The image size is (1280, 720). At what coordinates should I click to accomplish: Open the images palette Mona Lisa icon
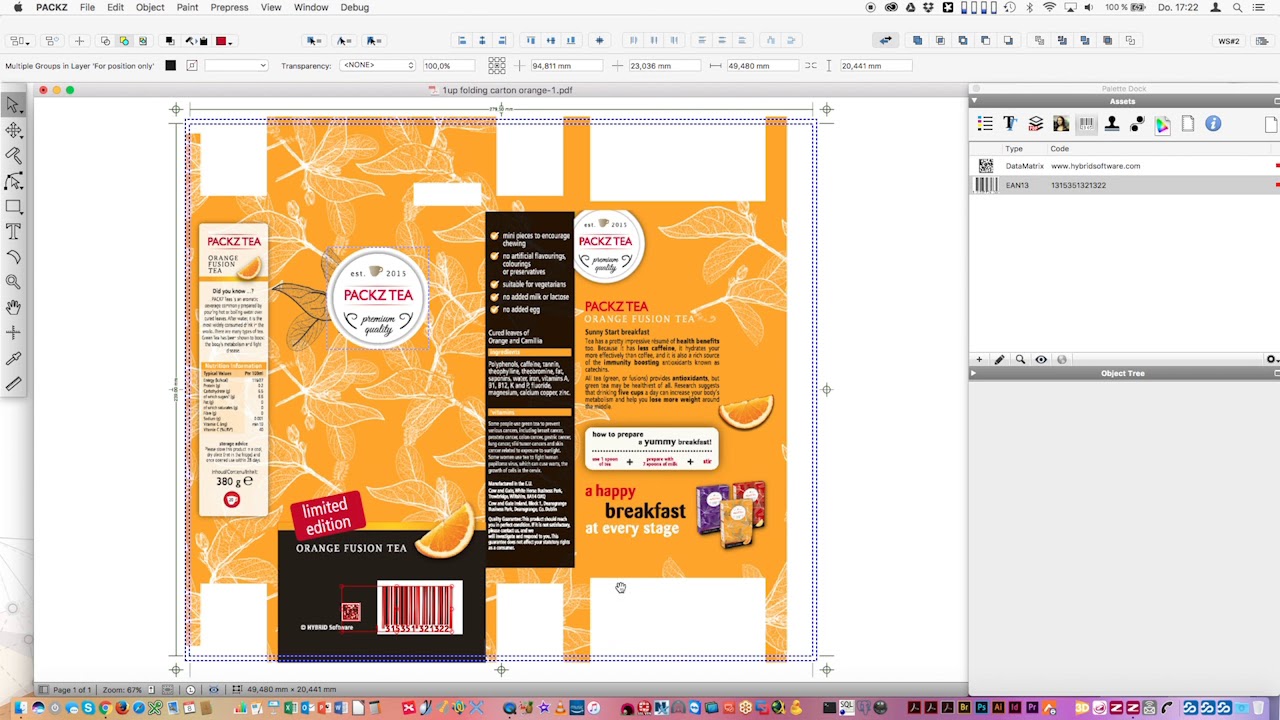pos(1061,124)
